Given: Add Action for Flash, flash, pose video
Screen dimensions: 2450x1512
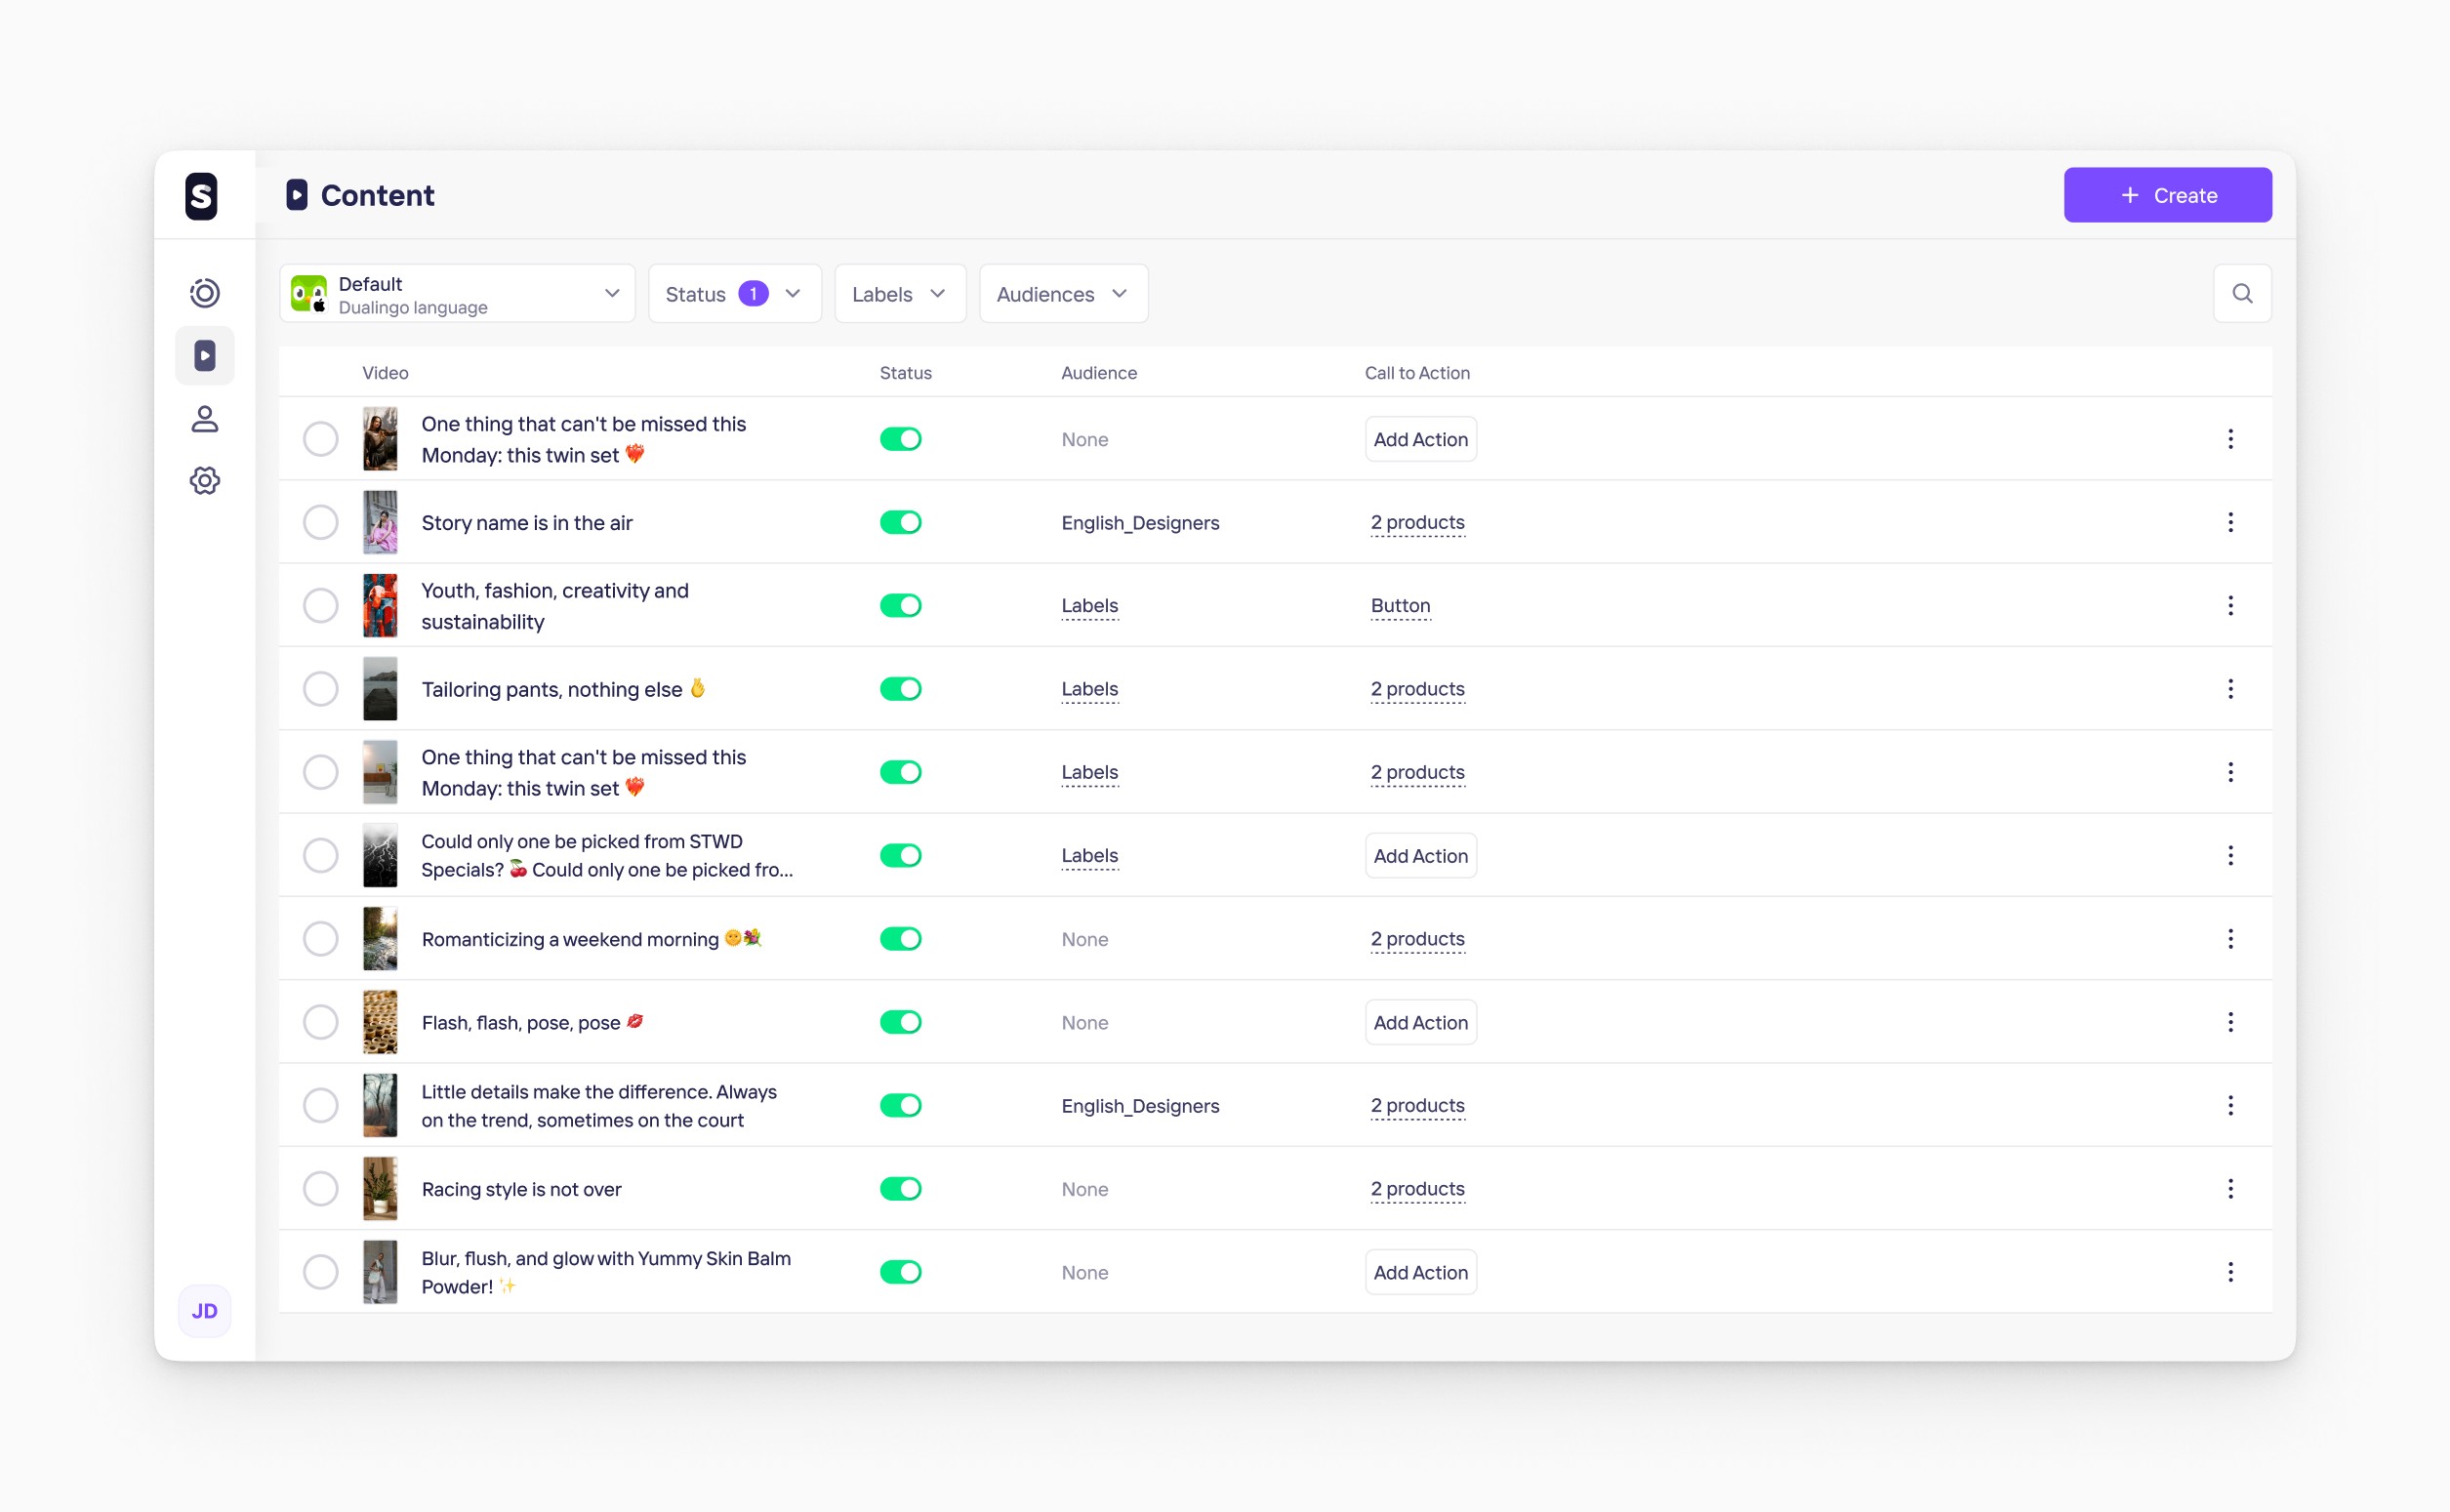Looking at the screenshot, I should pyautogui.click(x=1420, y=1022).
